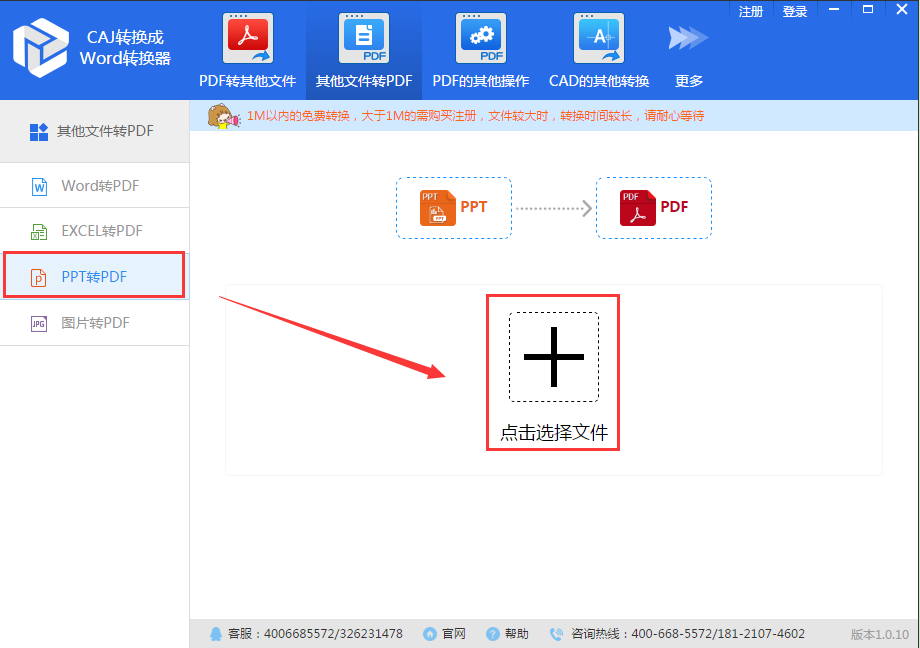Click the 点击选择文件 label

click(x=554, y=433)
